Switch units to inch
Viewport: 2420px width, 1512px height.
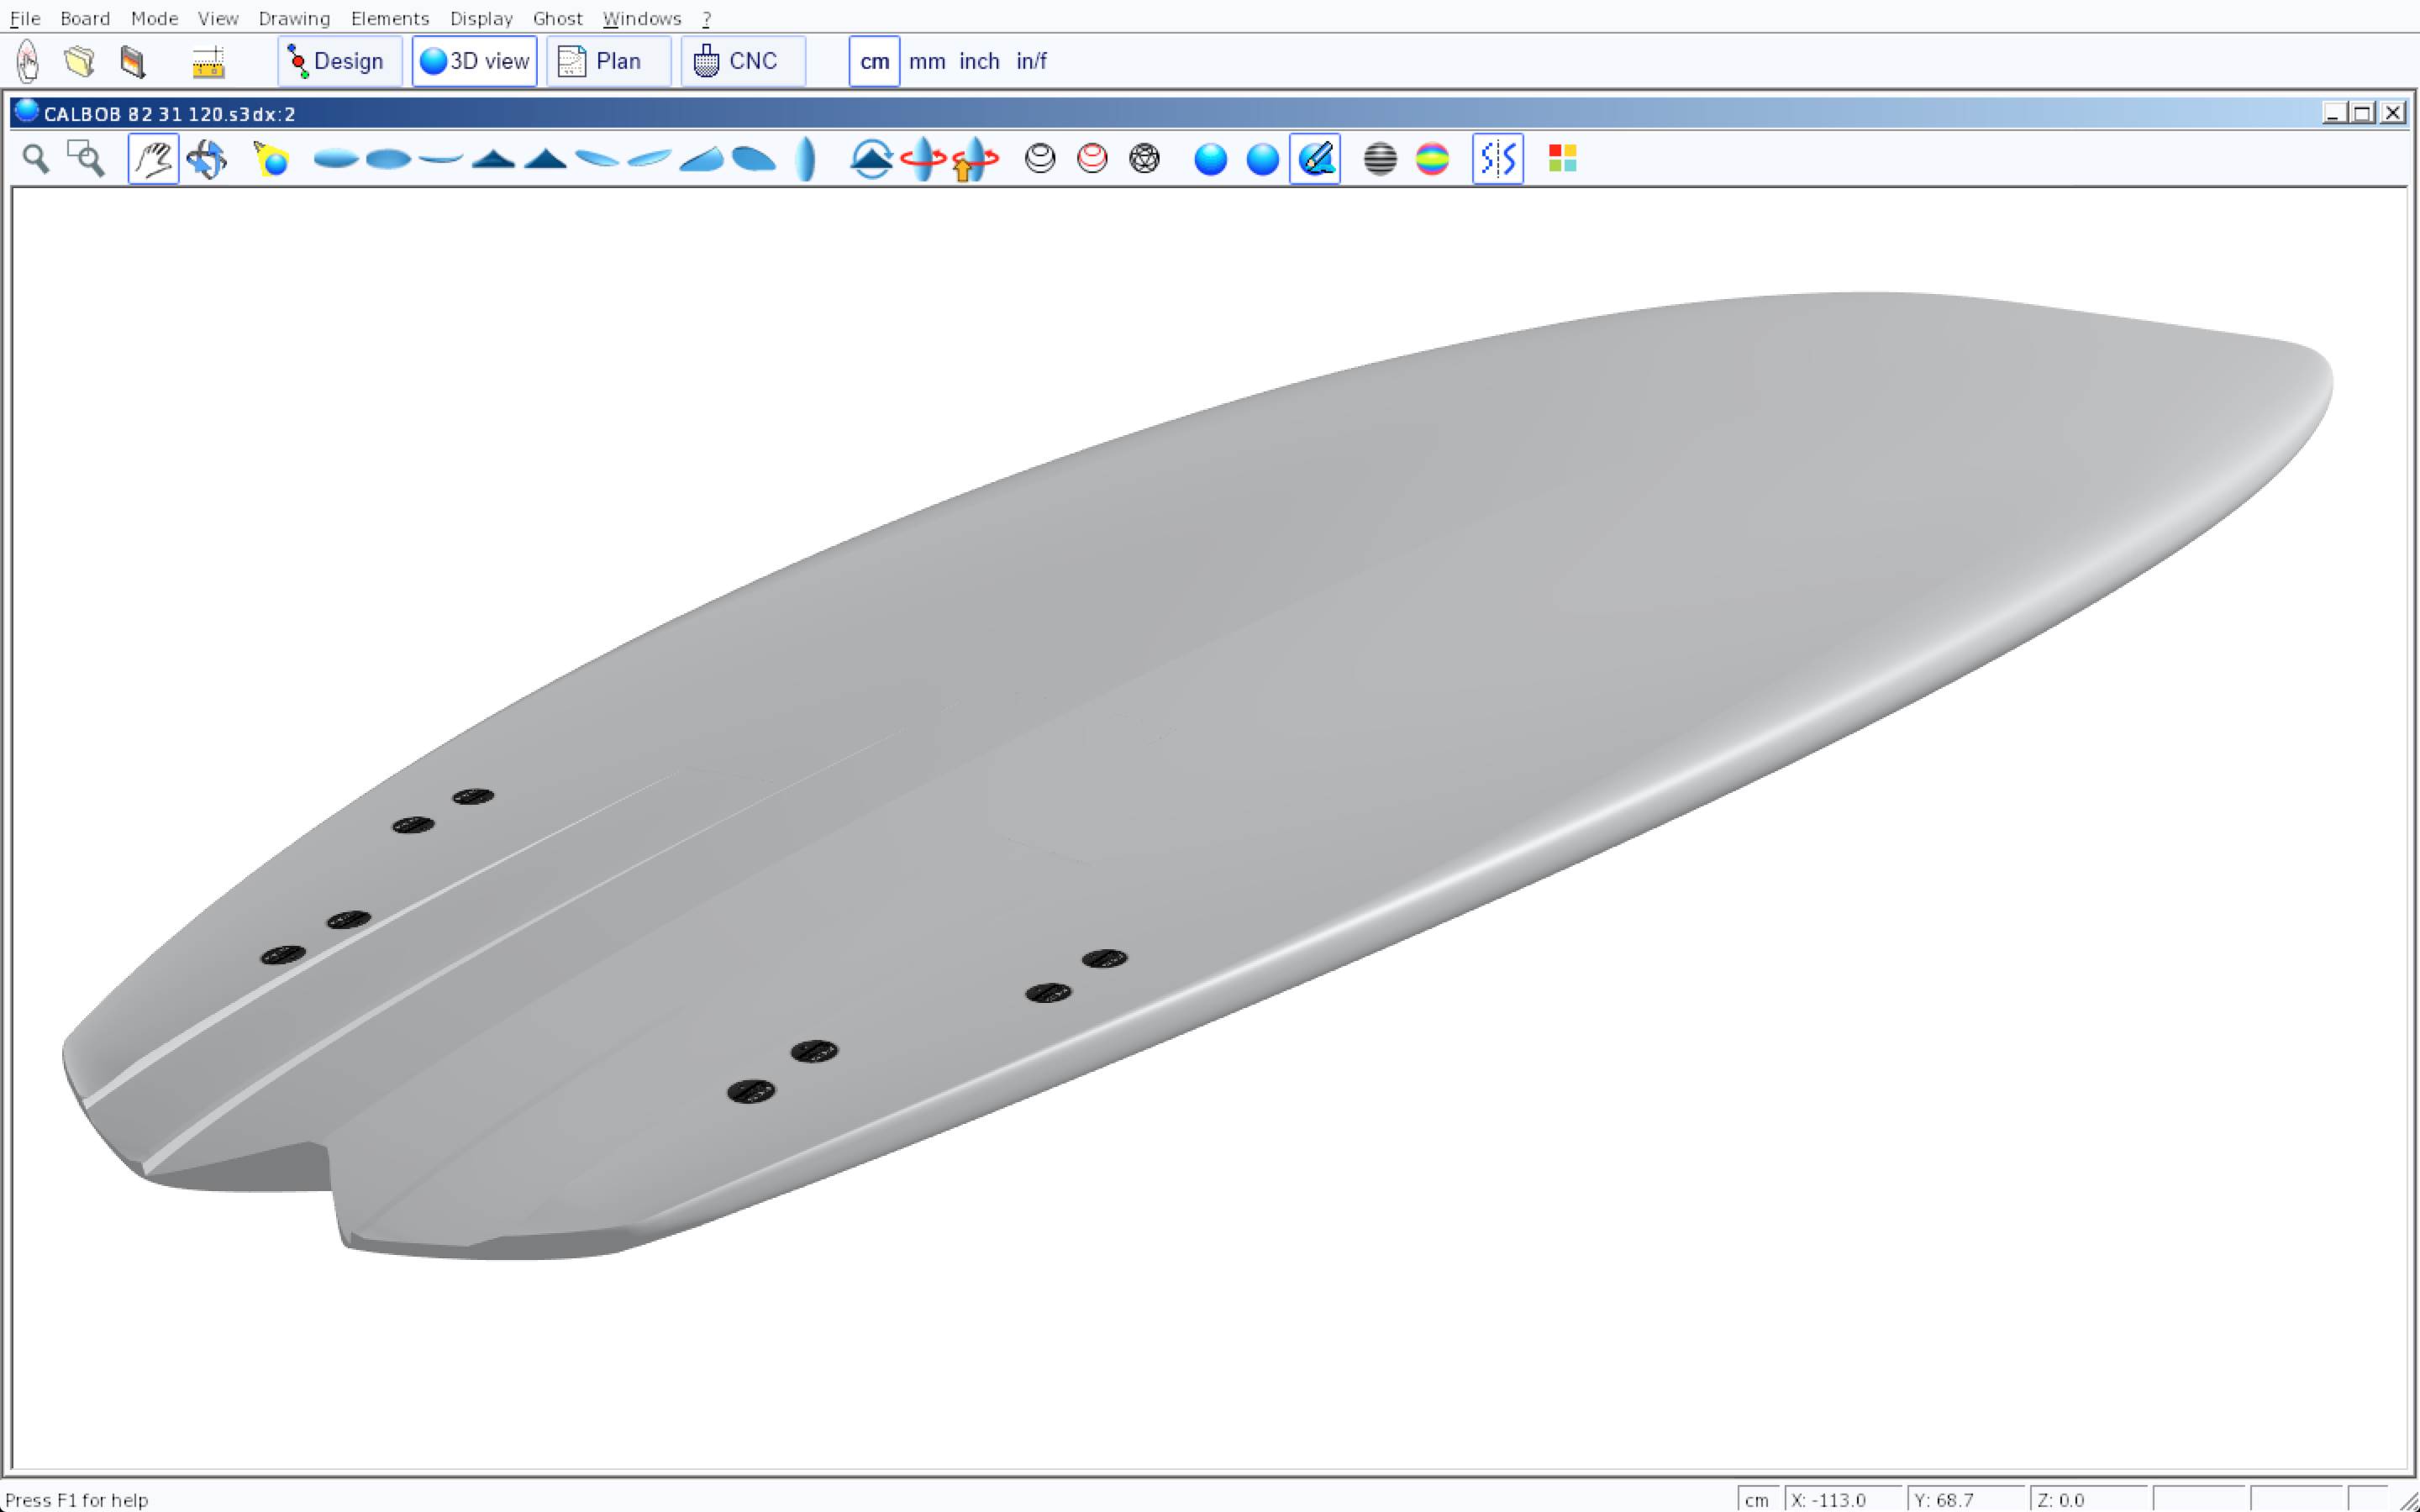click(x=979, y=61)
